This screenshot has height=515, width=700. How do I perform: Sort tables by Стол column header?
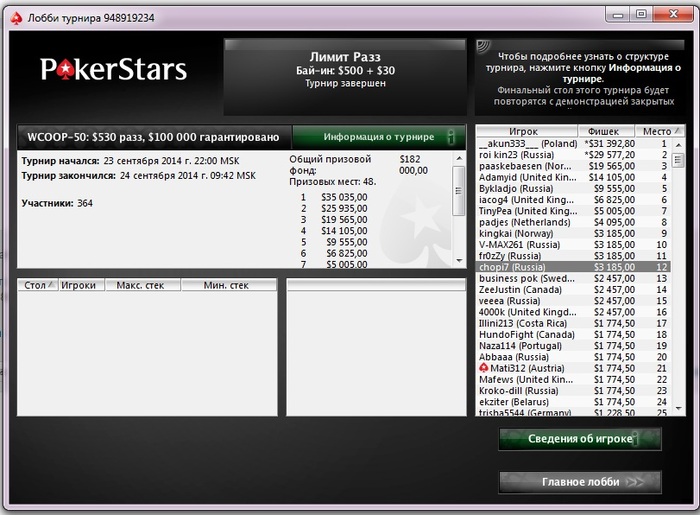pyautogui.click(x=38, y=285)
